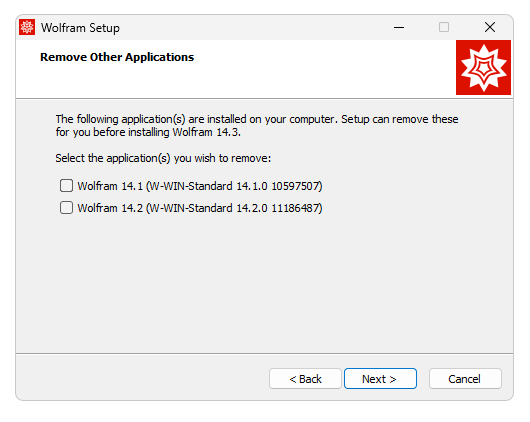Click the 'The following application(s) are installed' description text
Screen dimensions: 530x422
257,119
